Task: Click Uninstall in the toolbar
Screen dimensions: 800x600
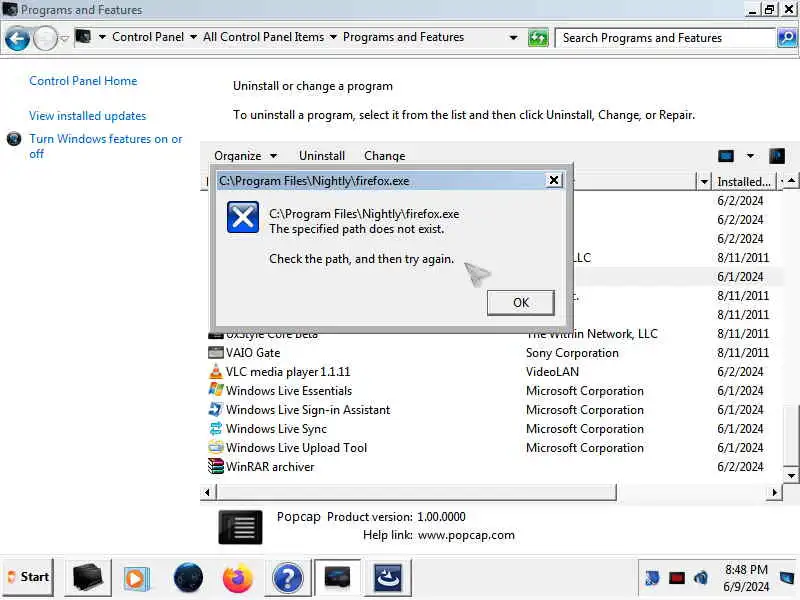Action: coord(322,156)
